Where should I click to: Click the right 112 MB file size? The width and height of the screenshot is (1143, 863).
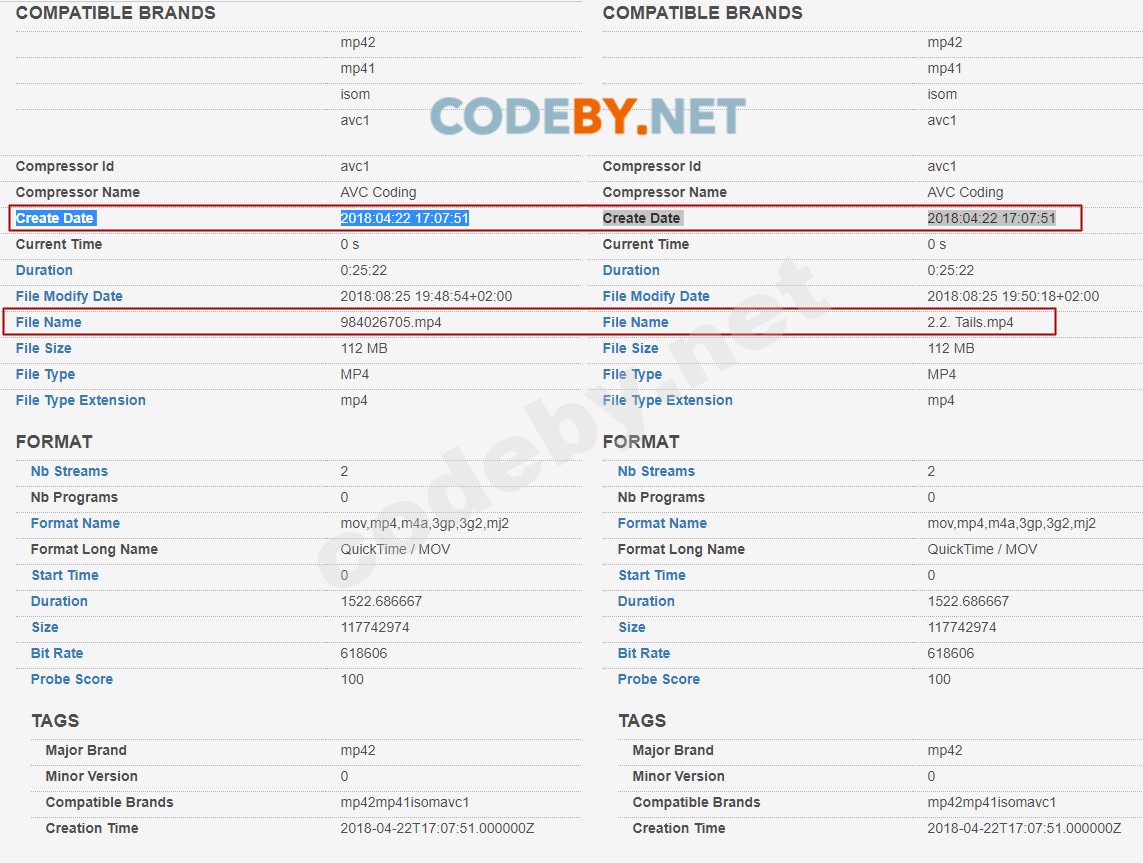click(x=951, y=348)
